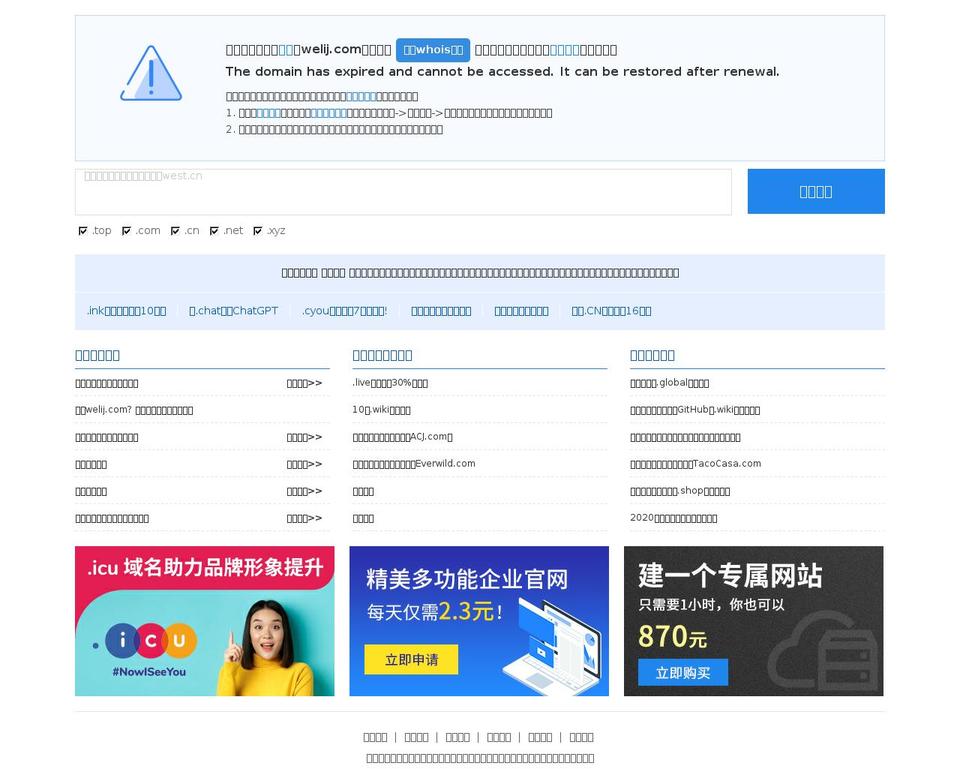This screenshot has height=769, width=960.
Task: Open the GitHub .wiki article link
Action: [695, 410]
